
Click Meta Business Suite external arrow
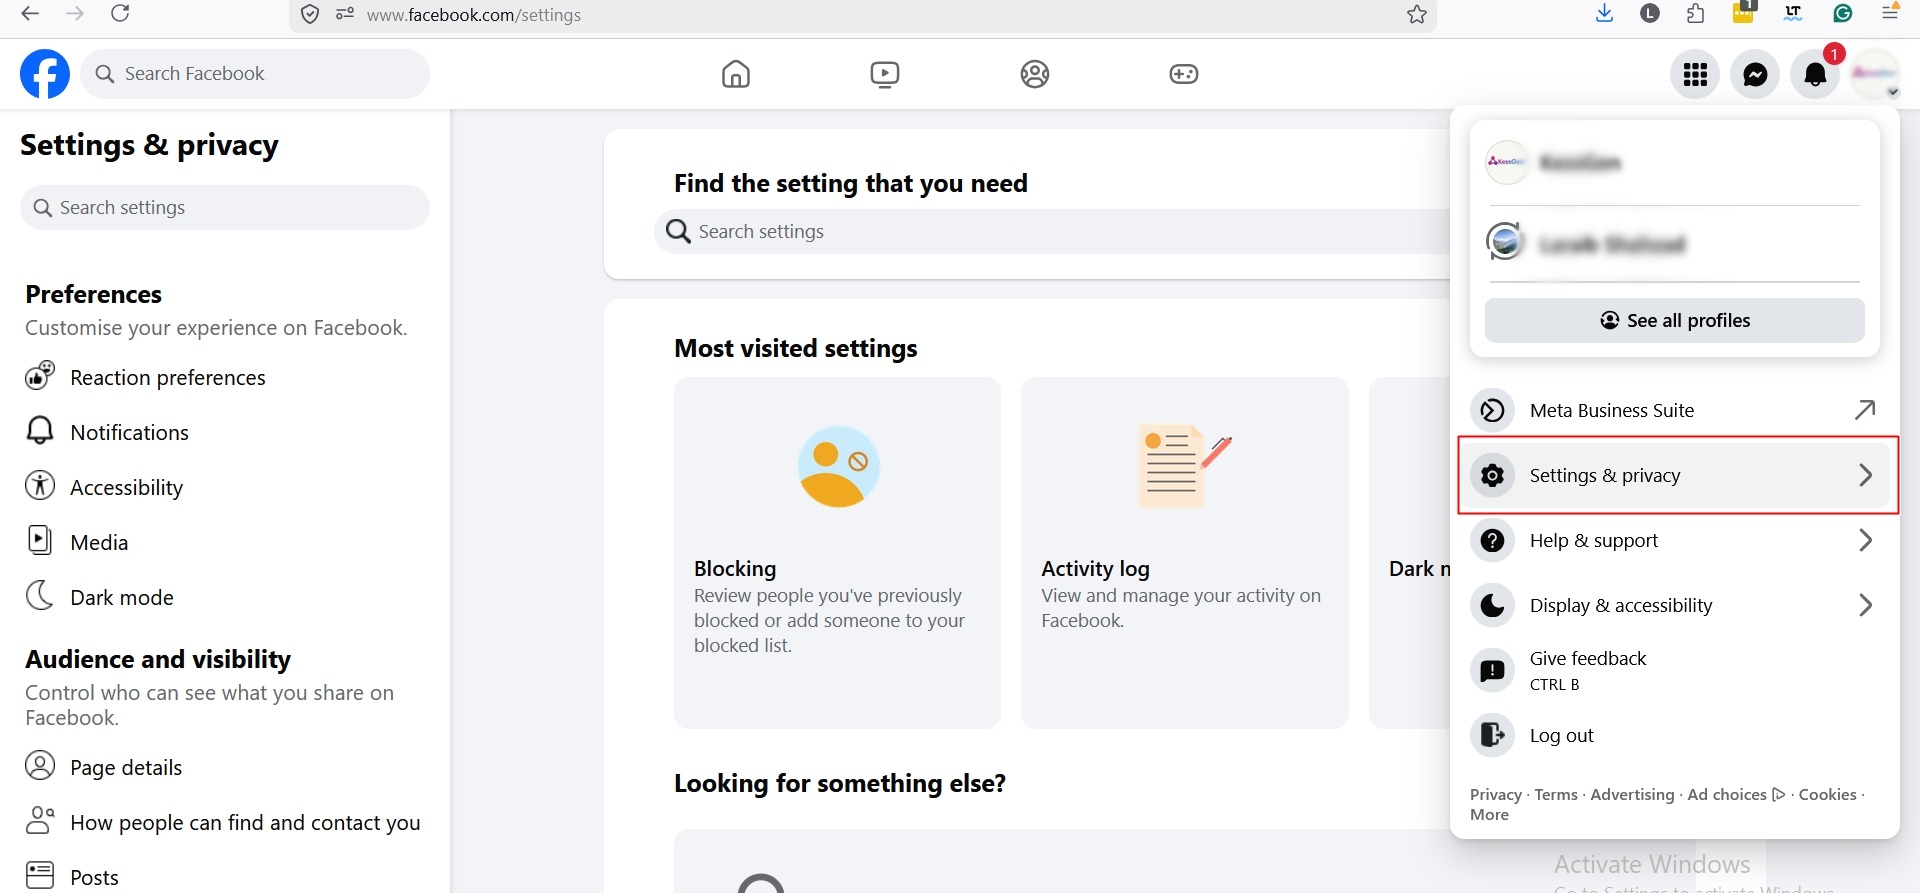click(x=1865, y=410)
